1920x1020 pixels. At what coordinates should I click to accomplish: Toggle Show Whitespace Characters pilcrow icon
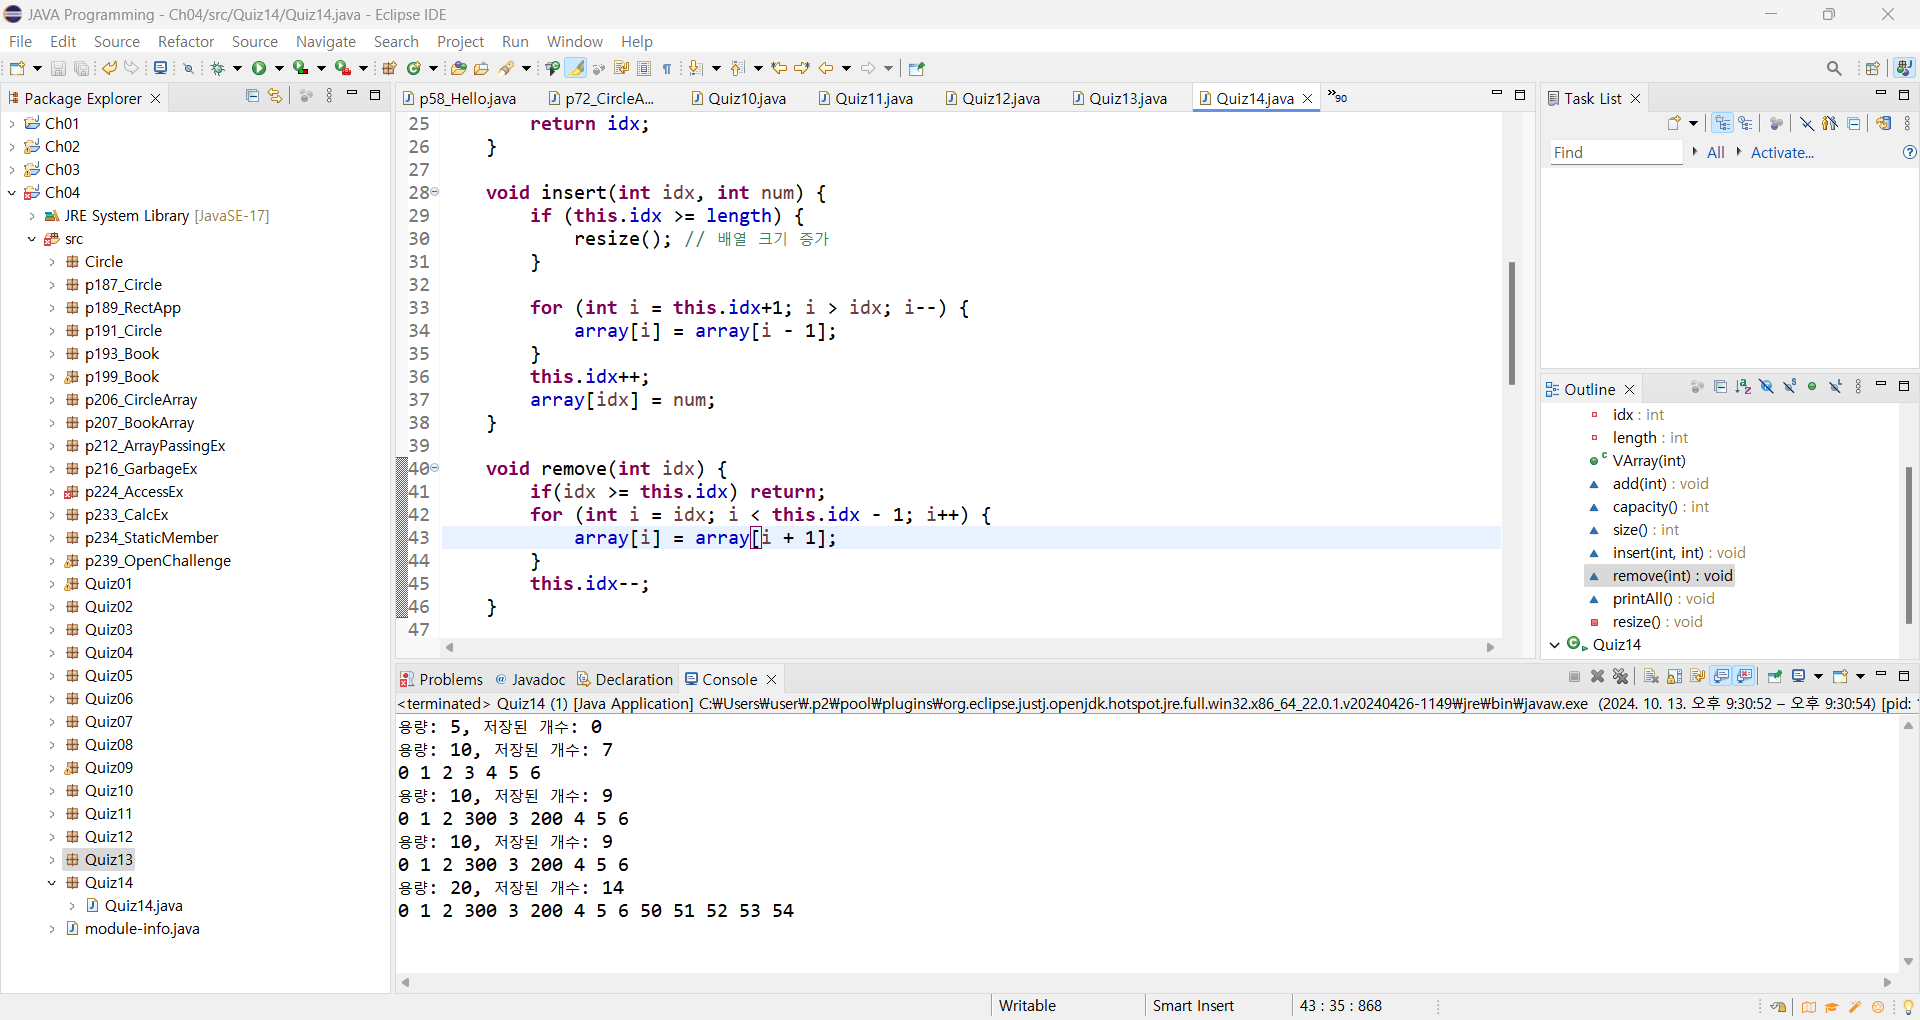point(667,68)
